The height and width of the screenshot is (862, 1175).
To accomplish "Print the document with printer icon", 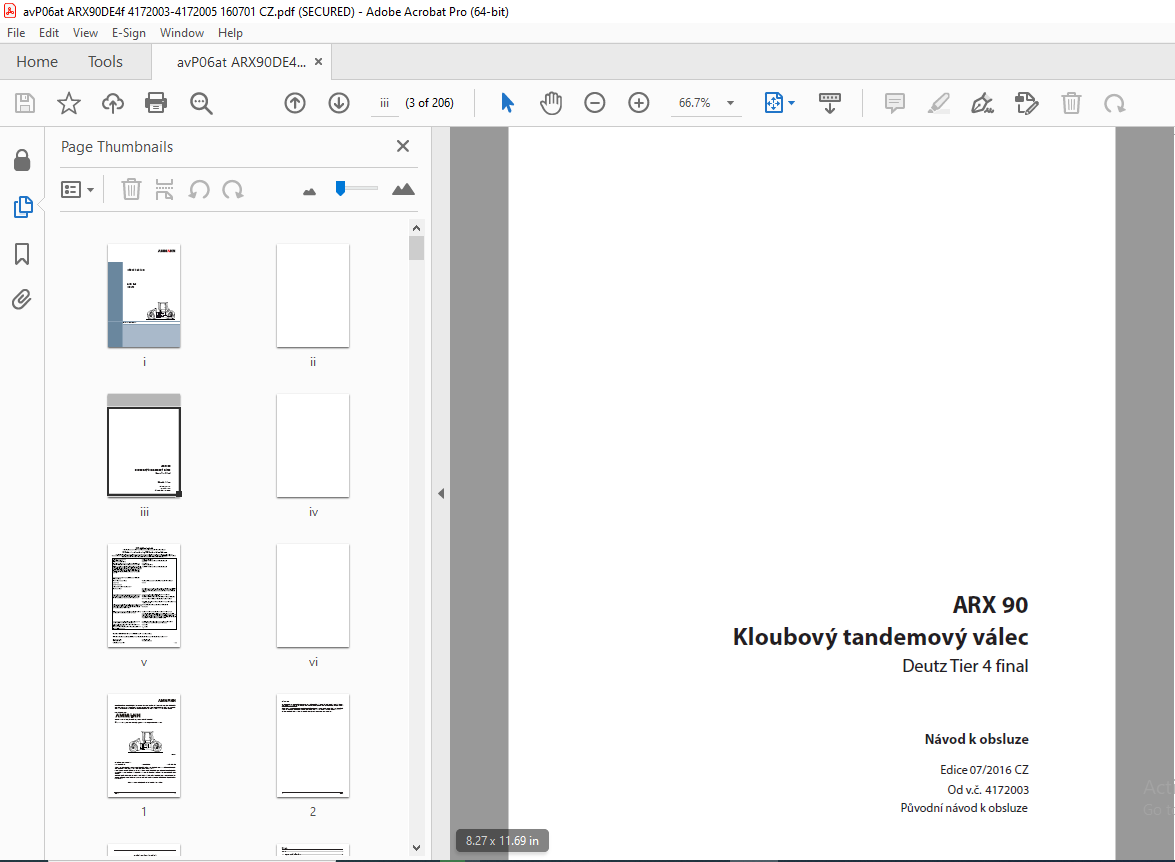I will coord(156,103).
